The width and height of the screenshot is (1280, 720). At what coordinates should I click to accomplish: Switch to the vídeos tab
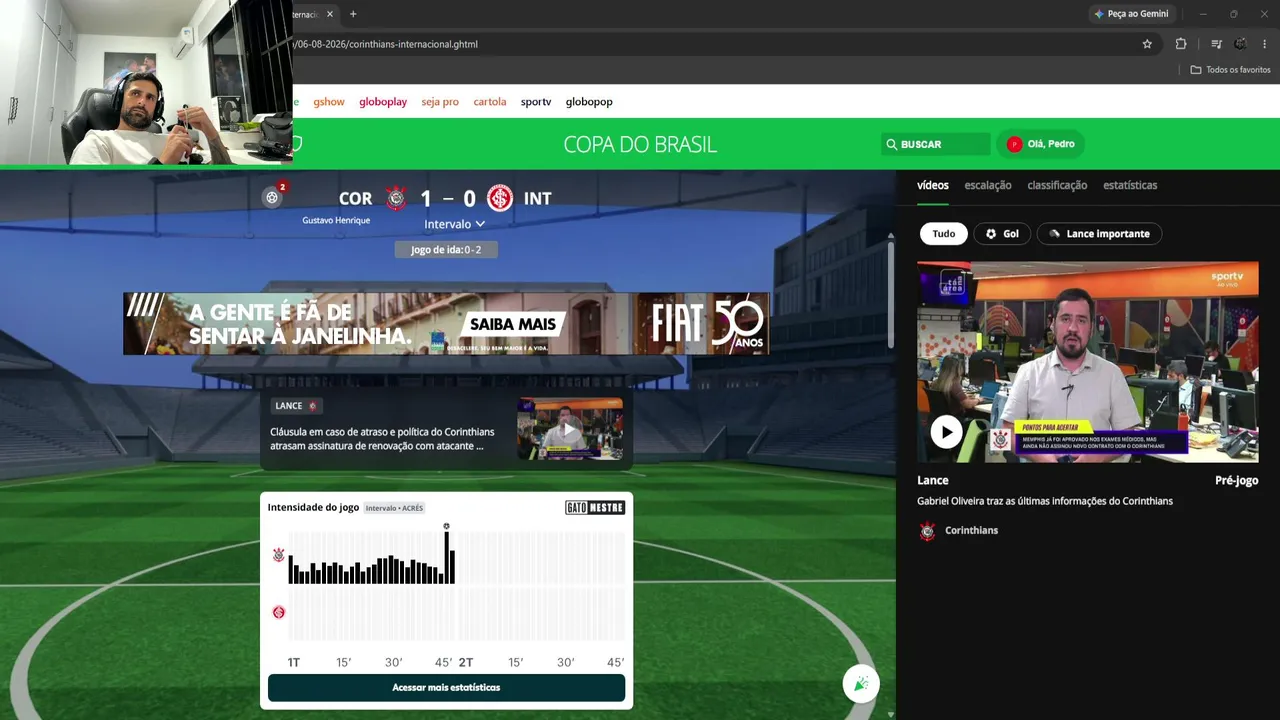[933, 185]
